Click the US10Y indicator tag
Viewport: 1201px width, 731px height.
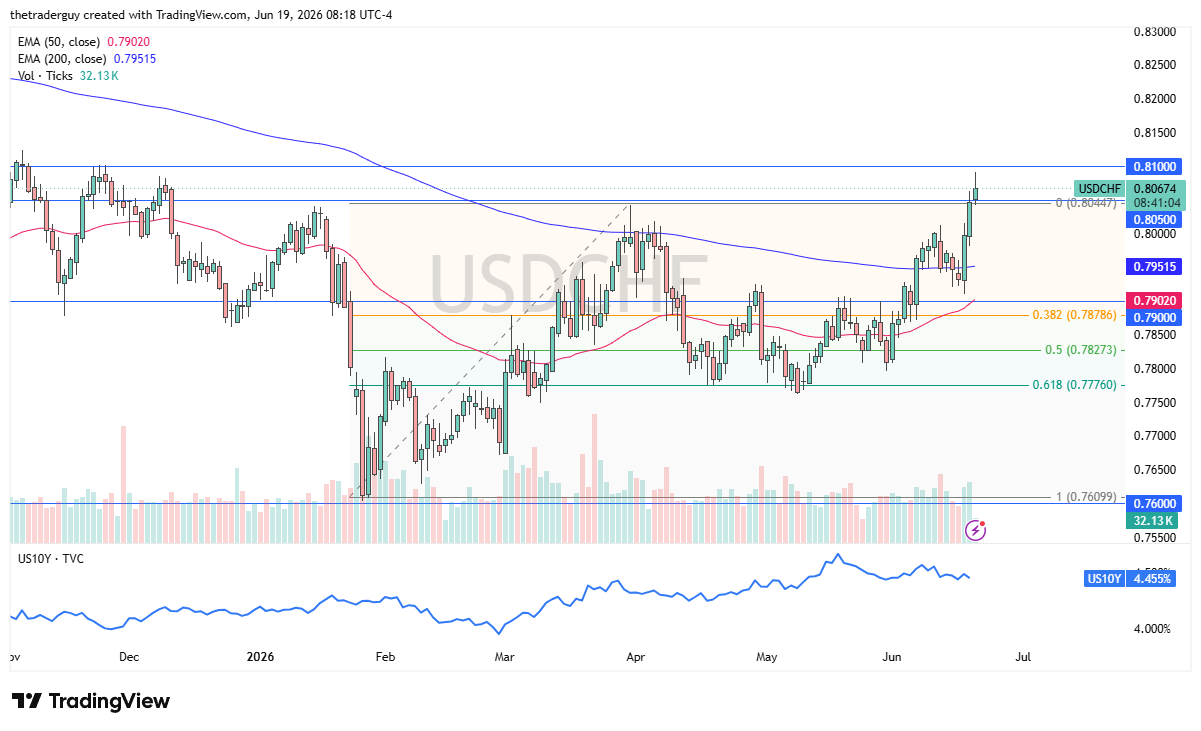(1104, 578)
